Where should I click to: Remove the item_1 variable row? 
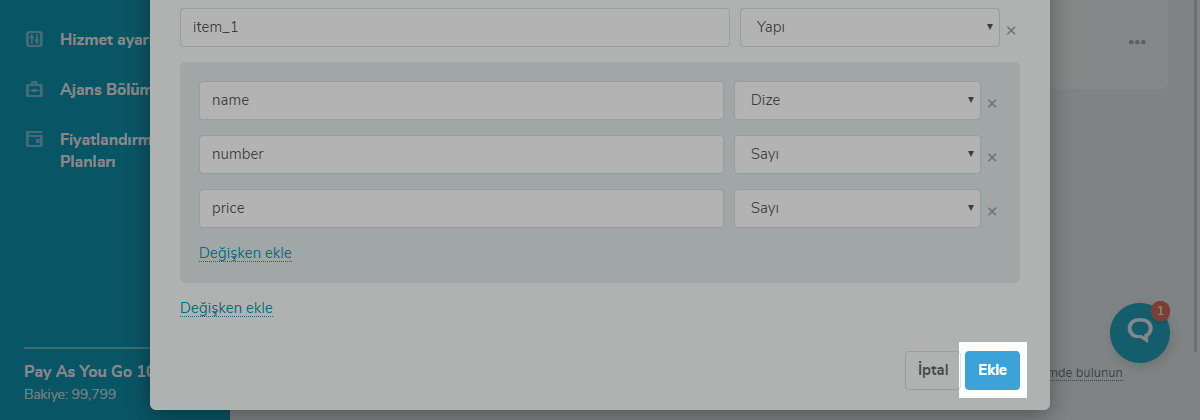(1011, 31)
